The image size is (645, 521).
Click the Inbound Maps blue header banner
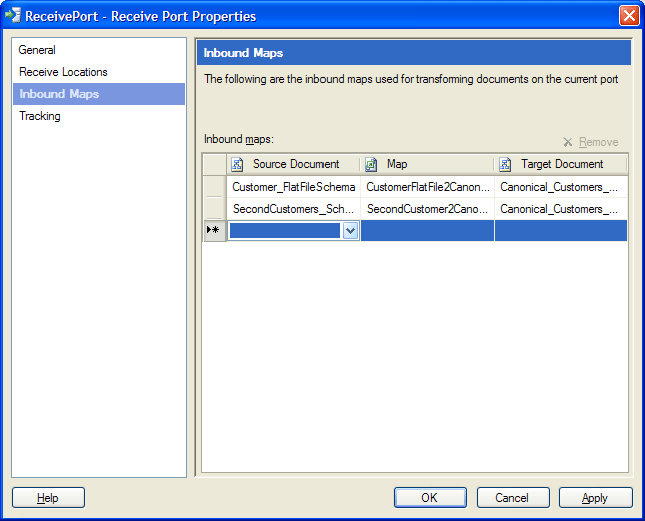pos(414,53)
